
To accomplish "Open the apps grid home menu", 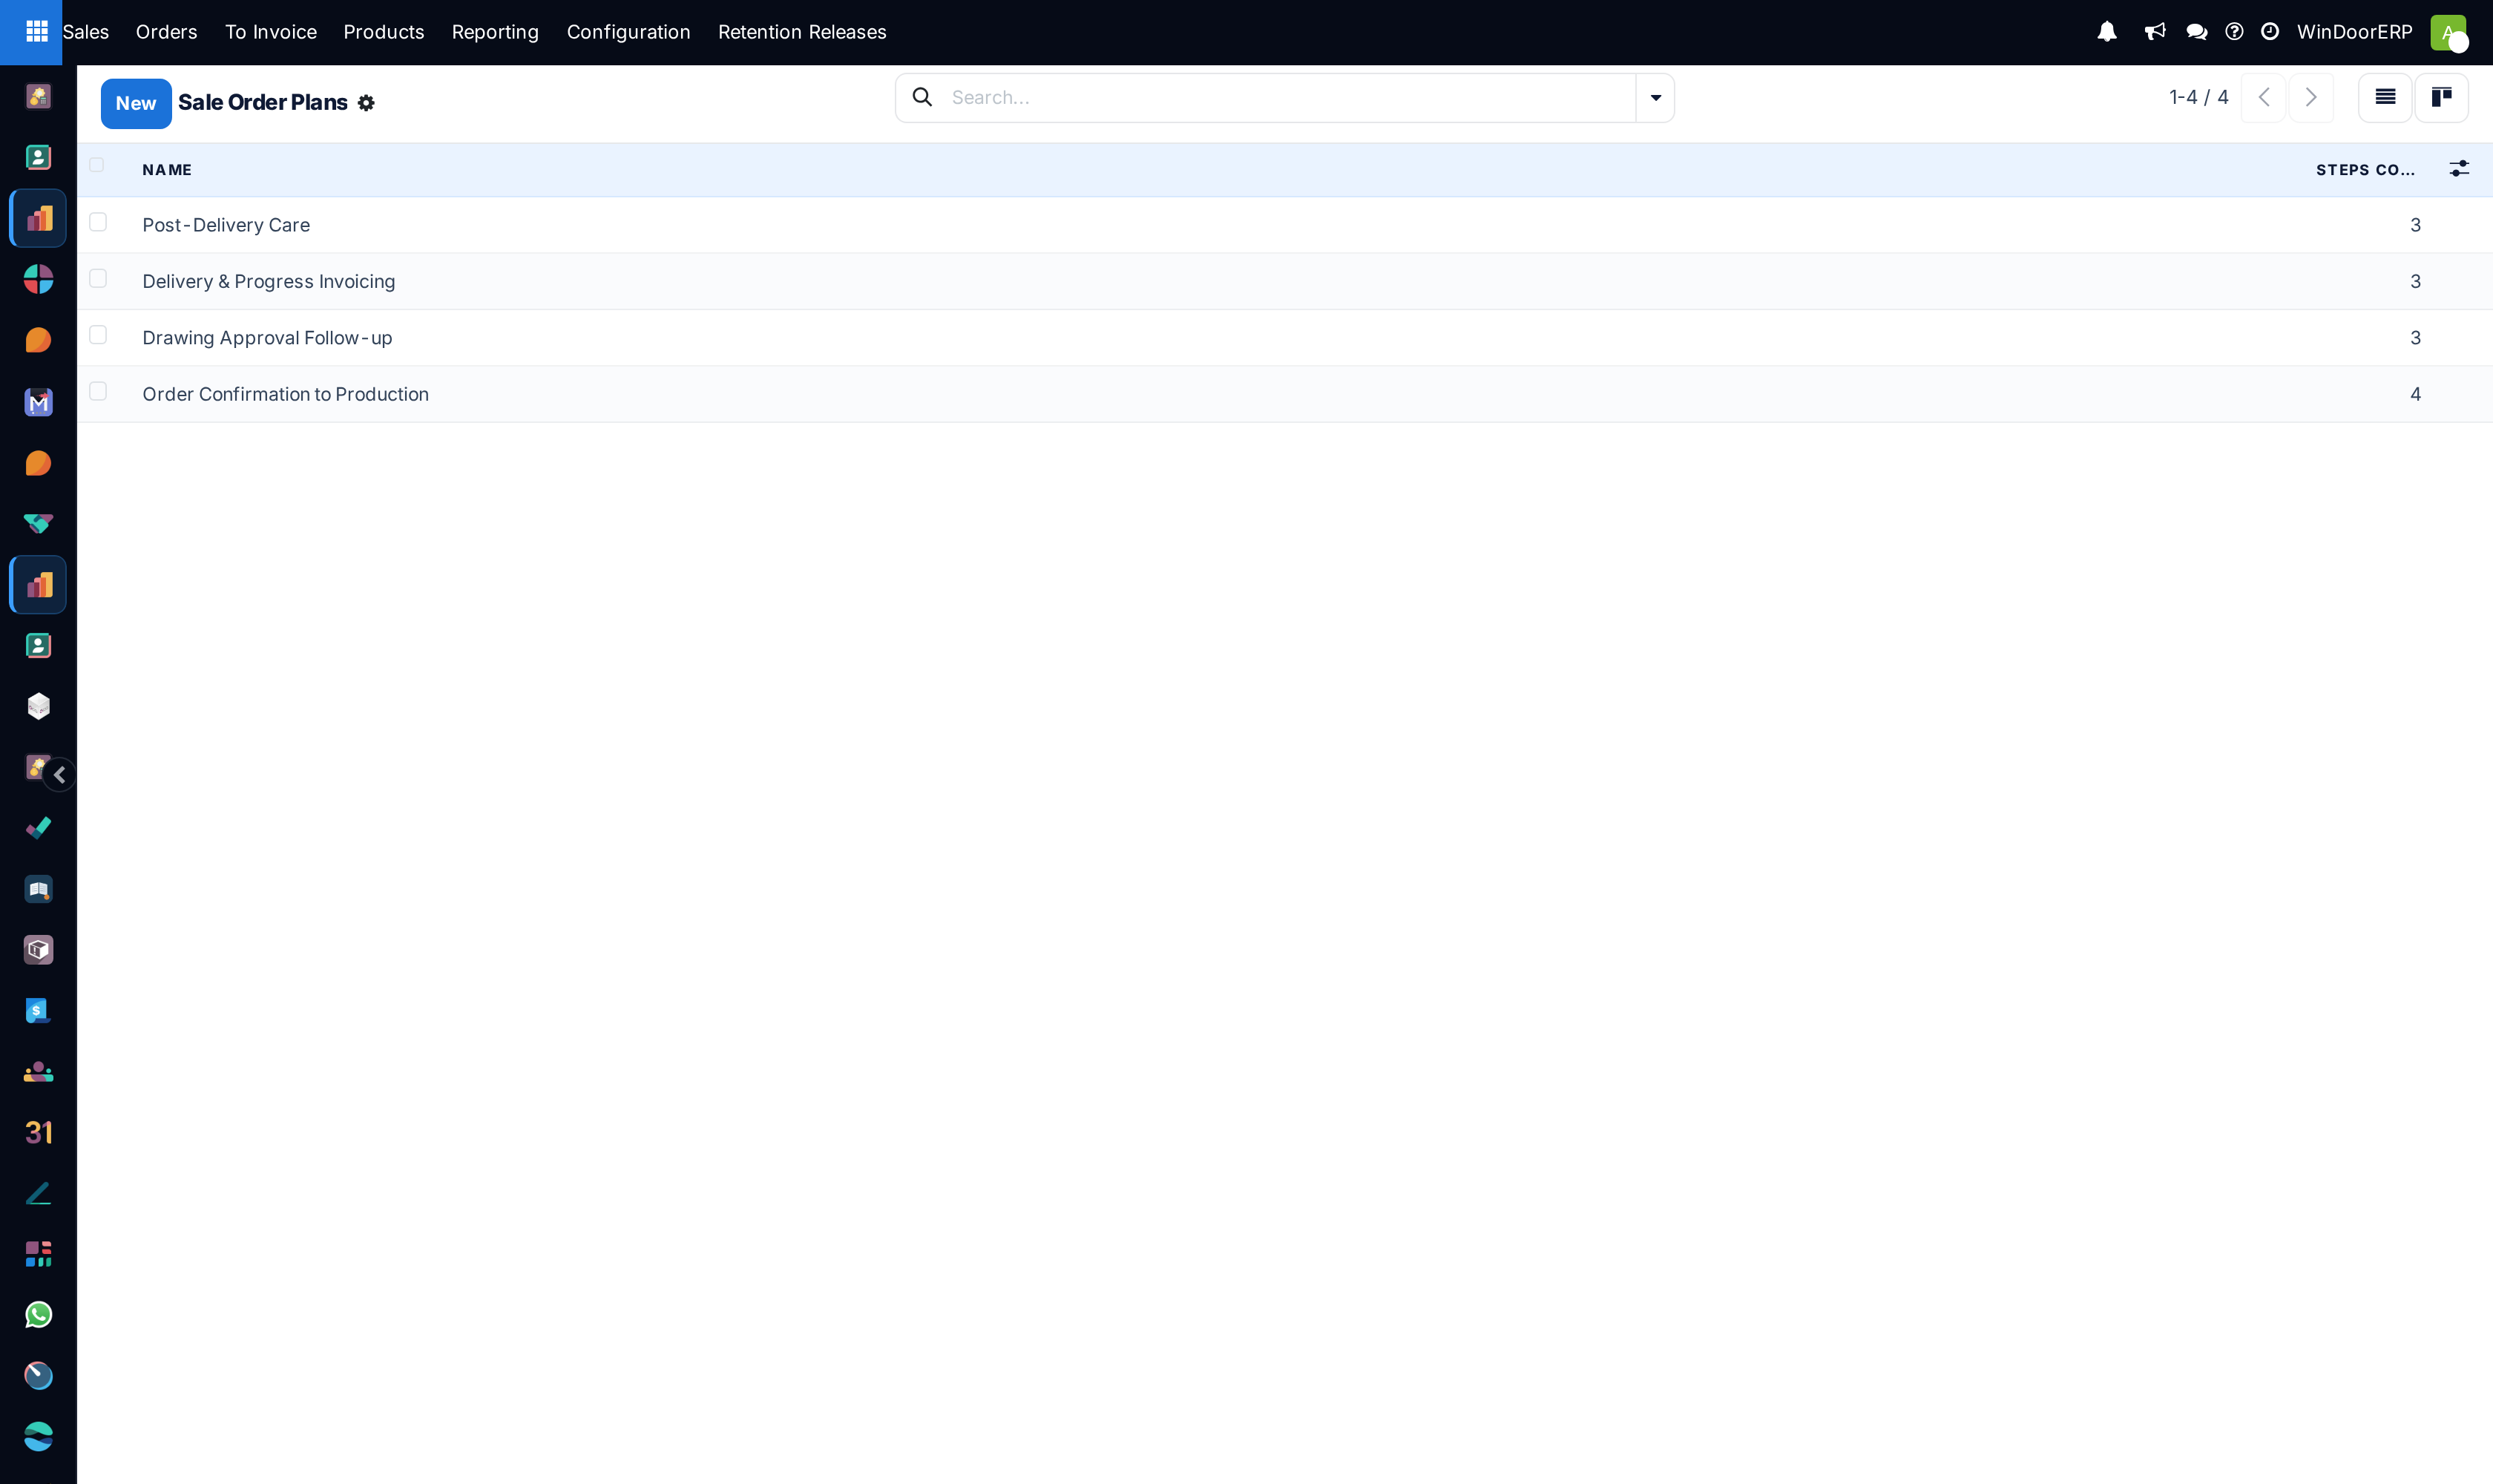I will point(36,32).
